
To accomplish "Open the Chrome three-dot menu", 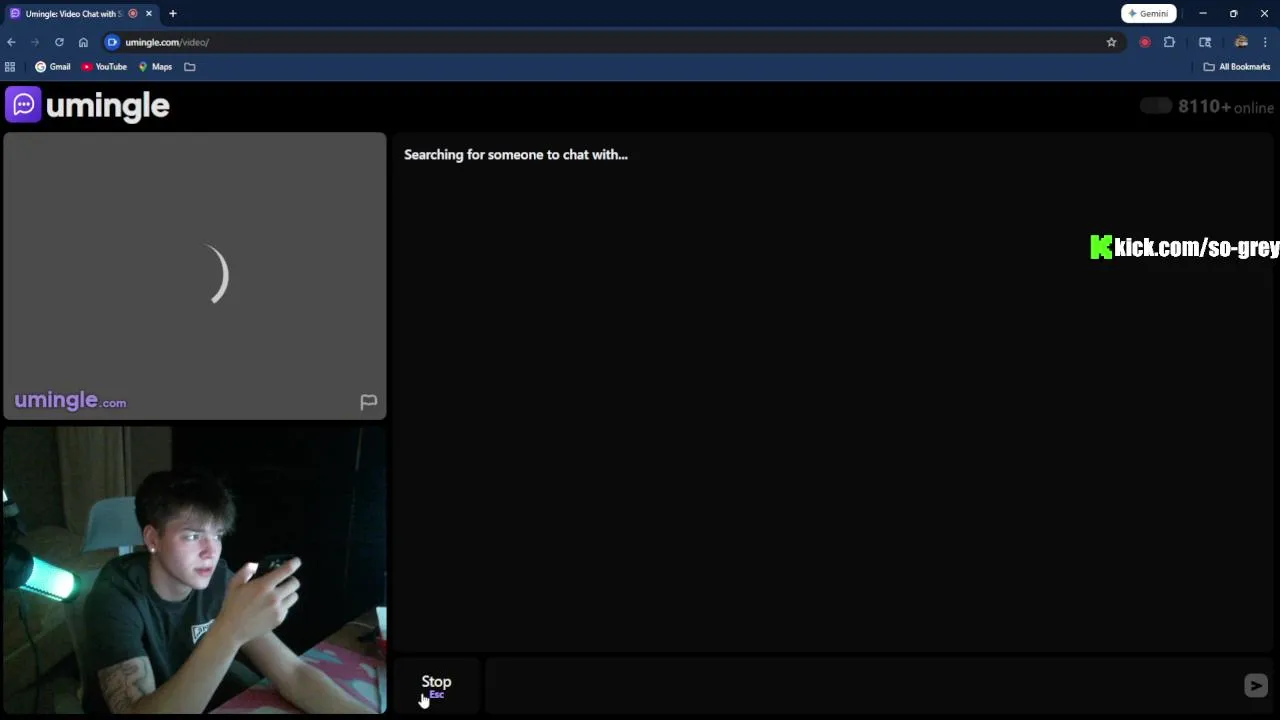I will (1265, 42).
